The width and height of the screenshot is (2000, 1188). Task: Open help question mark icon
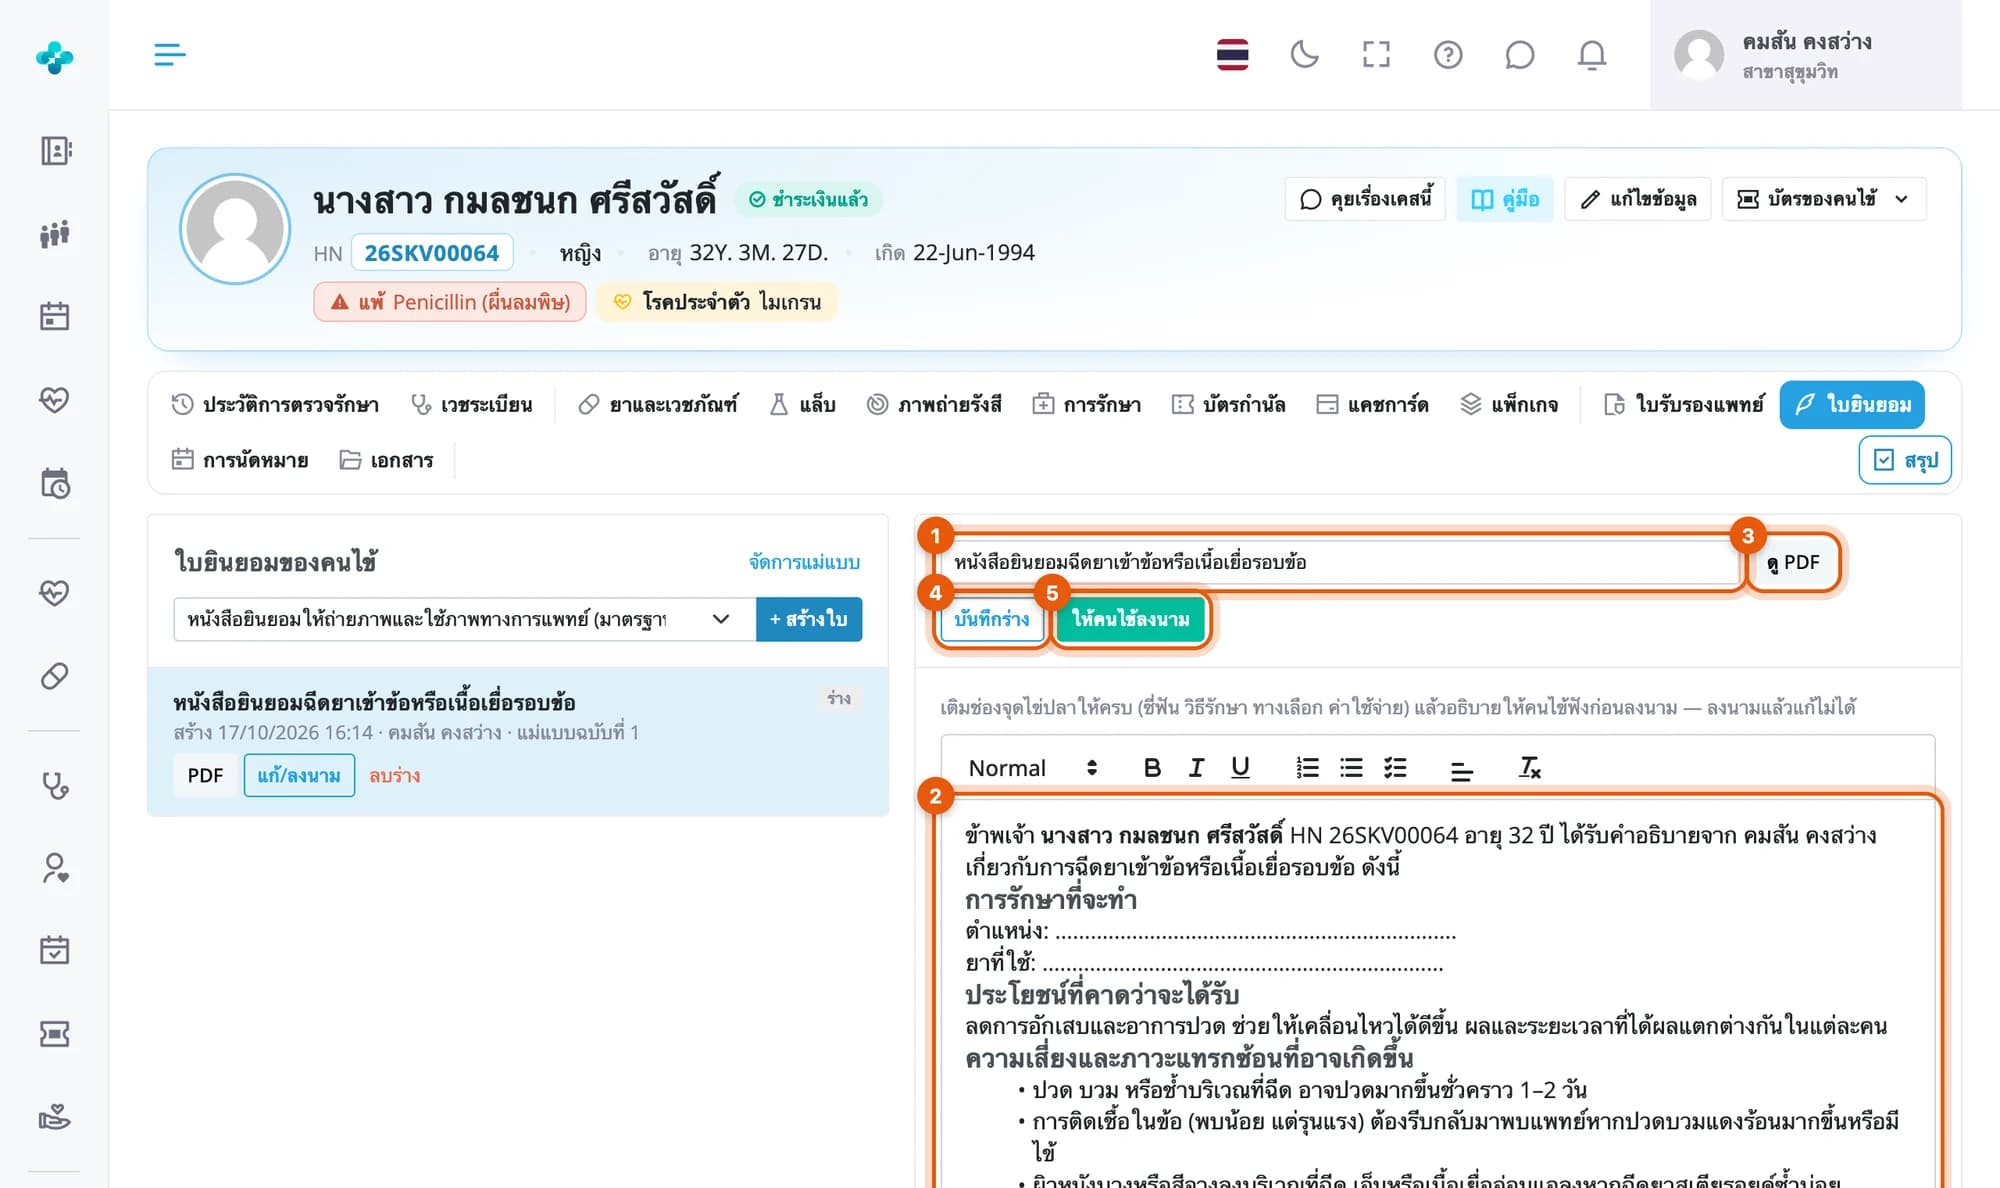click(x=1448, y=54)
